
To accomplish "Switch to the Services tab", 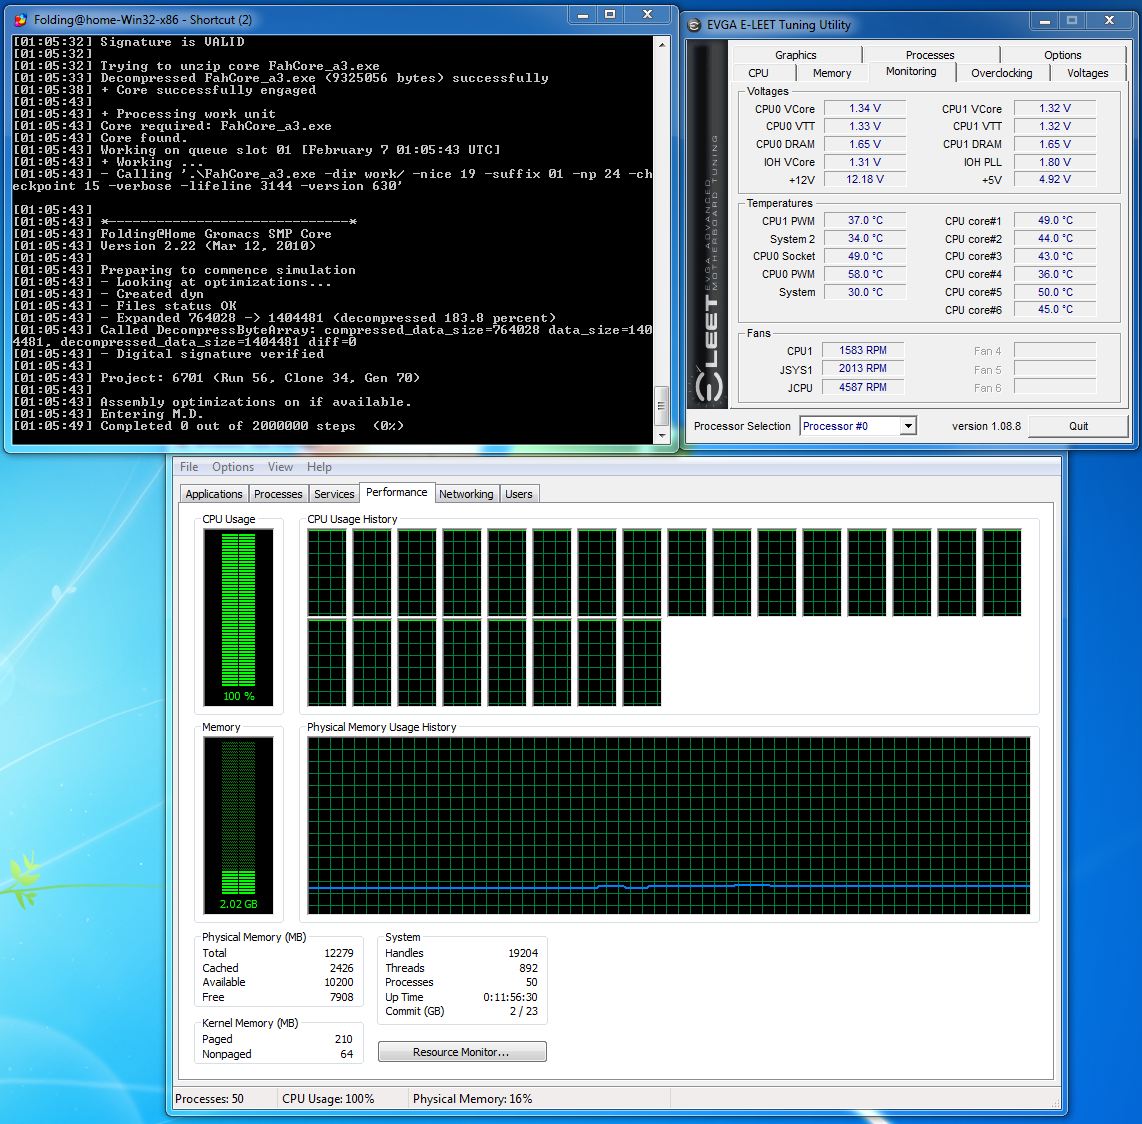I will (334, 494).
